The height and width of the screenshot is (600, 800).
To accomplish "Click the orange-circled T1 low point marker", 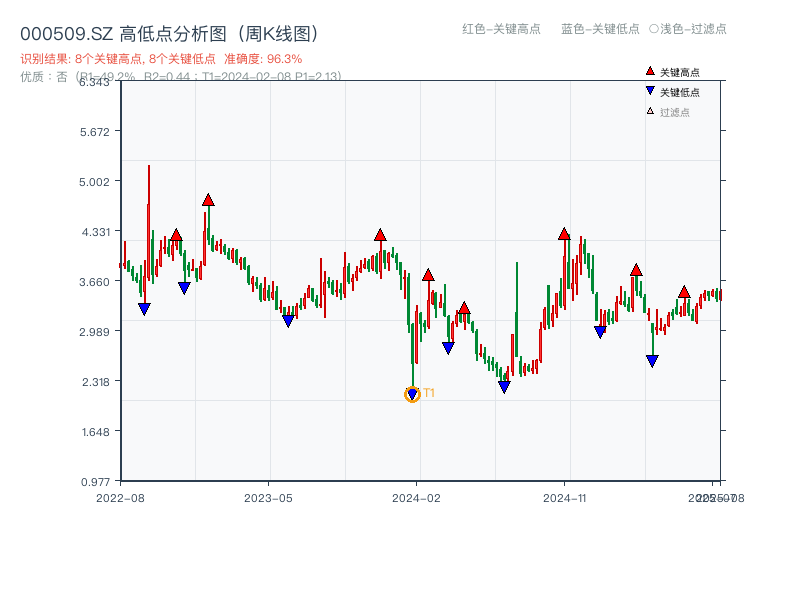I will (412, 394).
